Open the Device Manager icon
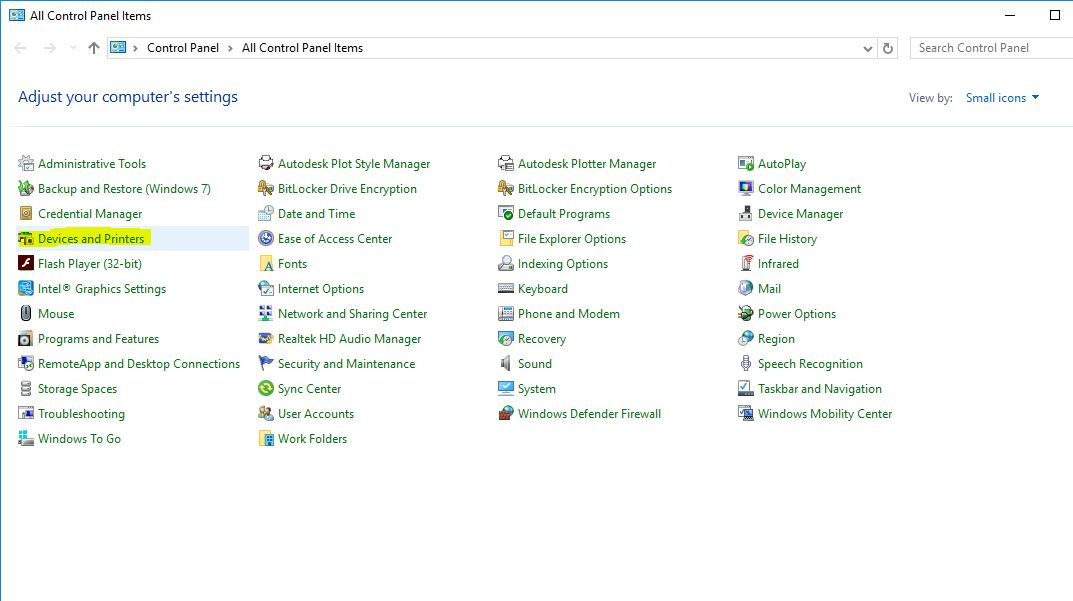Screen dimensions: 1073x601 coord(745,214)
